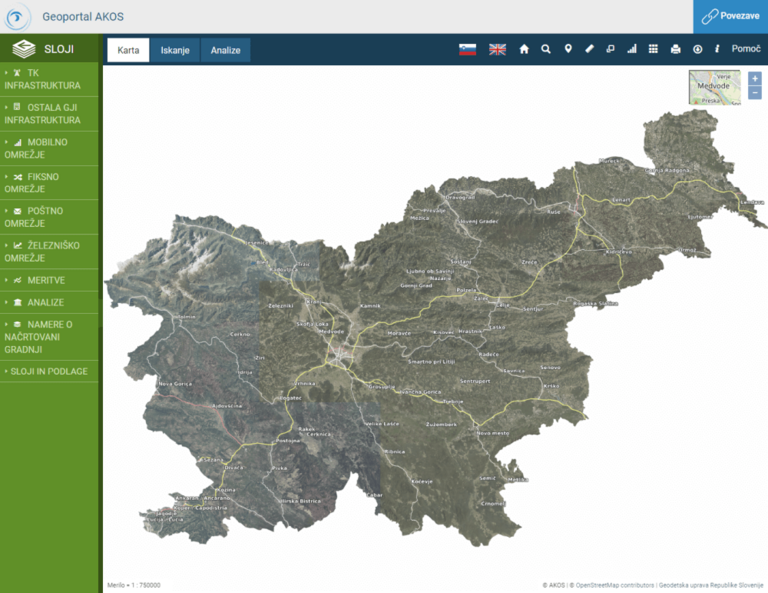Image resolution: width=768 pixels, height=593 pixels.
Task: Click the chart icon of Železniško omrežje
Action: (18, 245)
